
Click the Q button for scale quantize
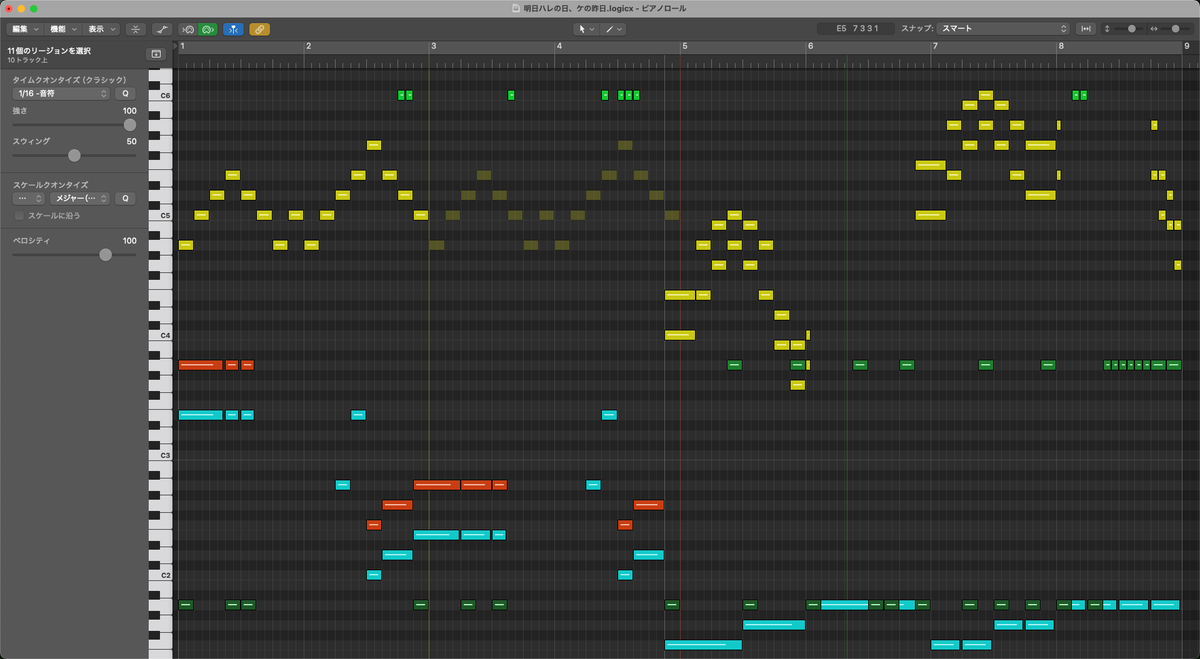(126, 198)
